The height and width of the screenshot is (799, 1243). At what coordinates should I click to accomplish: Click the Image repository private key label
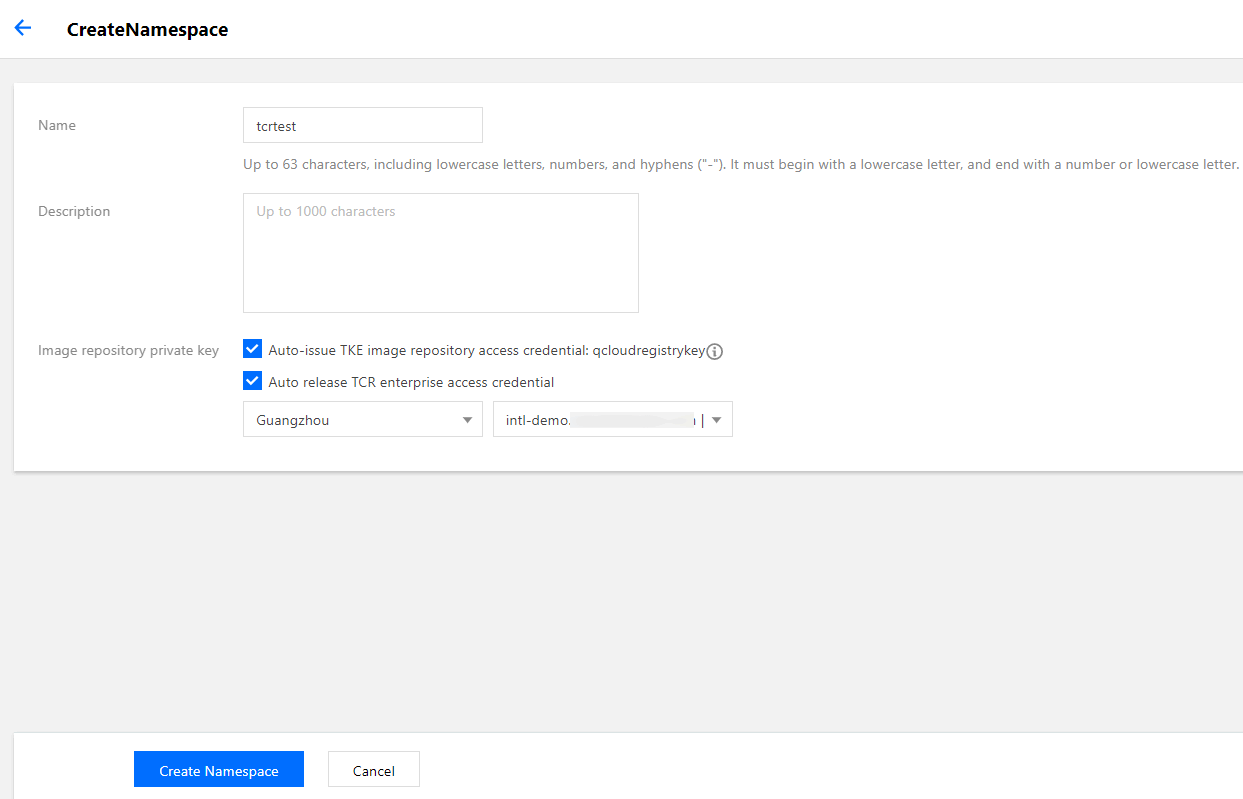(x=128, y=351)
